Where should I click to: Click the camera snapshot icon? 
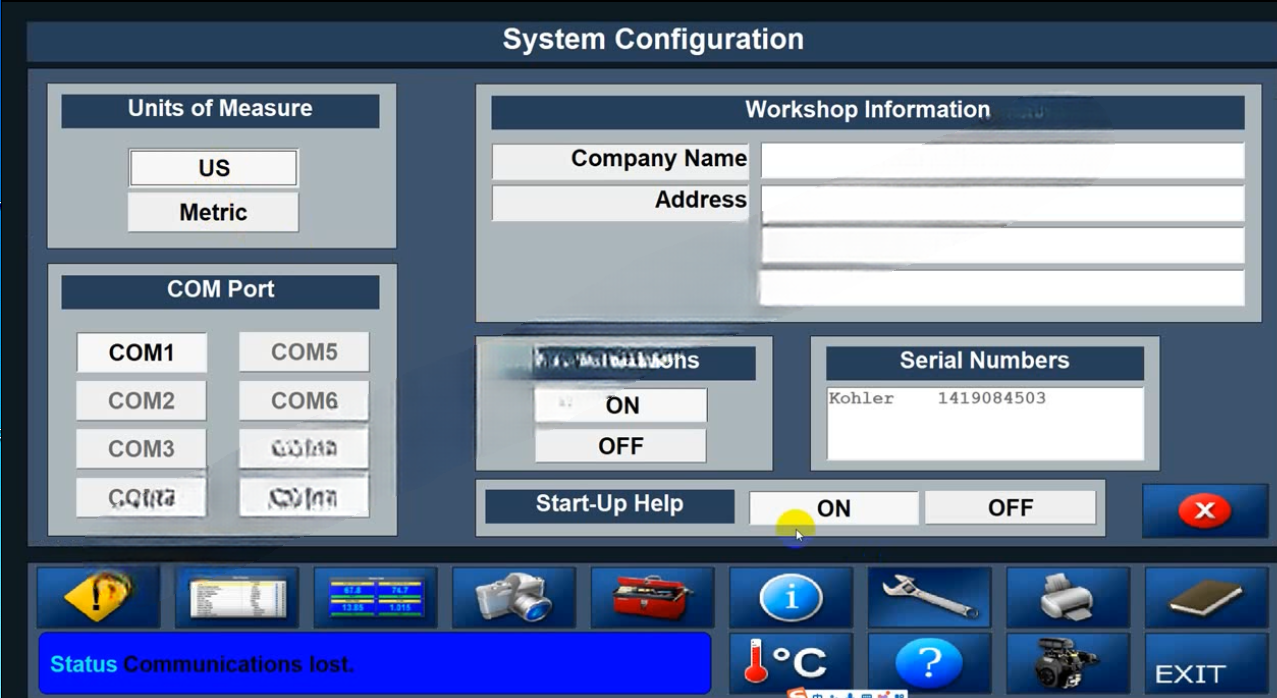coord(513,597)
